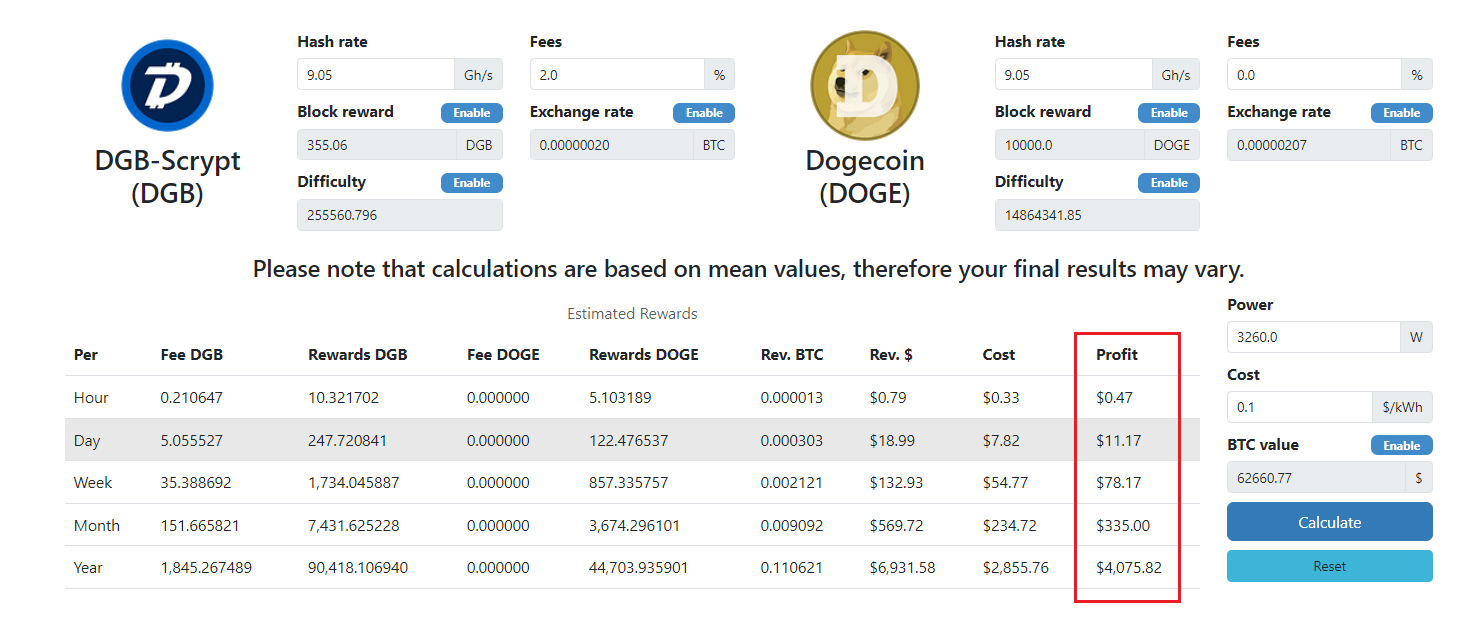Click the Profit column header
Image resolution: width=1461 pixels, height=617 pixels.
[1117, 355]
